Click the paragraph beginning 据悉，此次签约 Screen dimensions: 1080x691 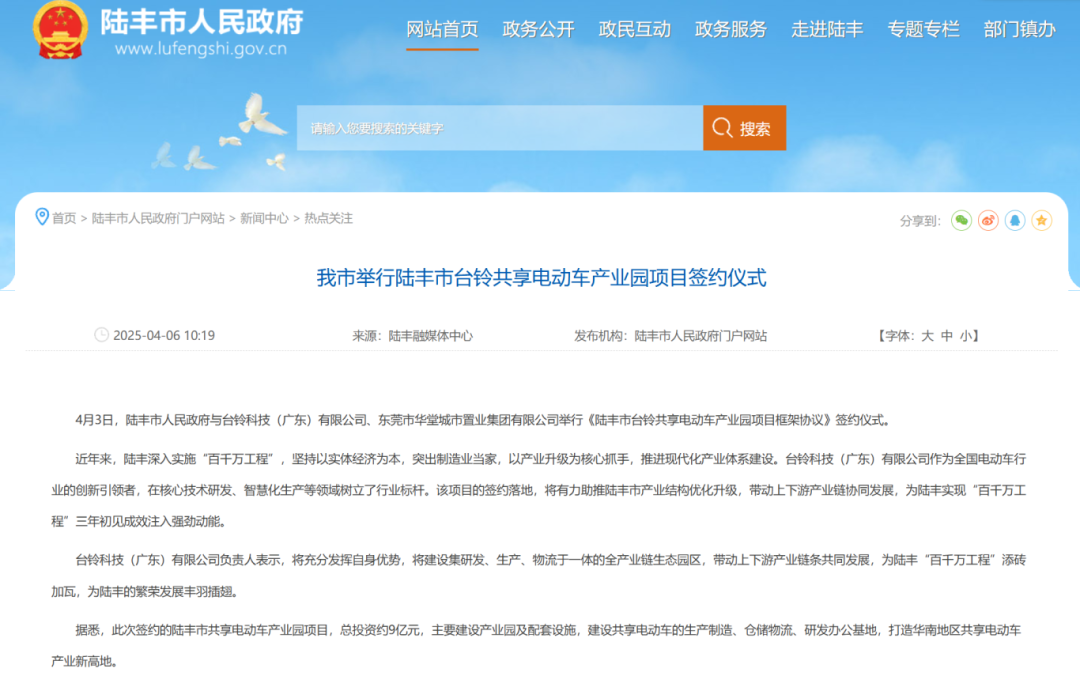click(537, 646)
